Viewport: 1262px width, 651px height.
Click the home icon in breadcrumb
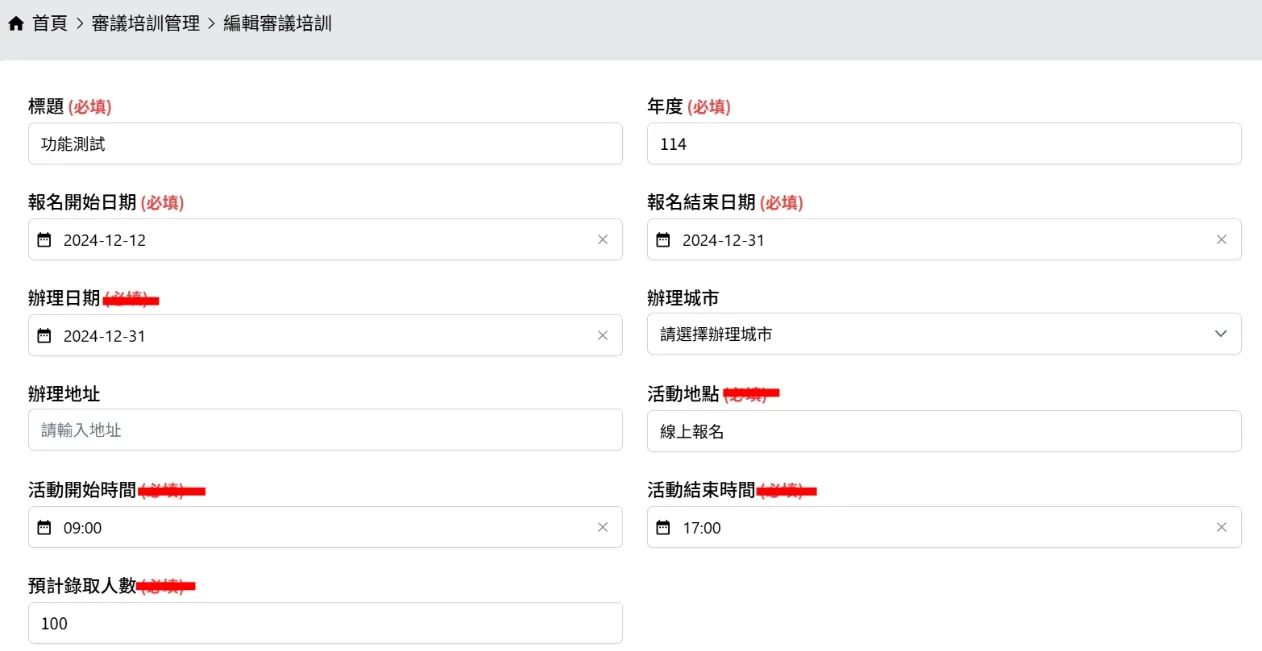point(16,23)
